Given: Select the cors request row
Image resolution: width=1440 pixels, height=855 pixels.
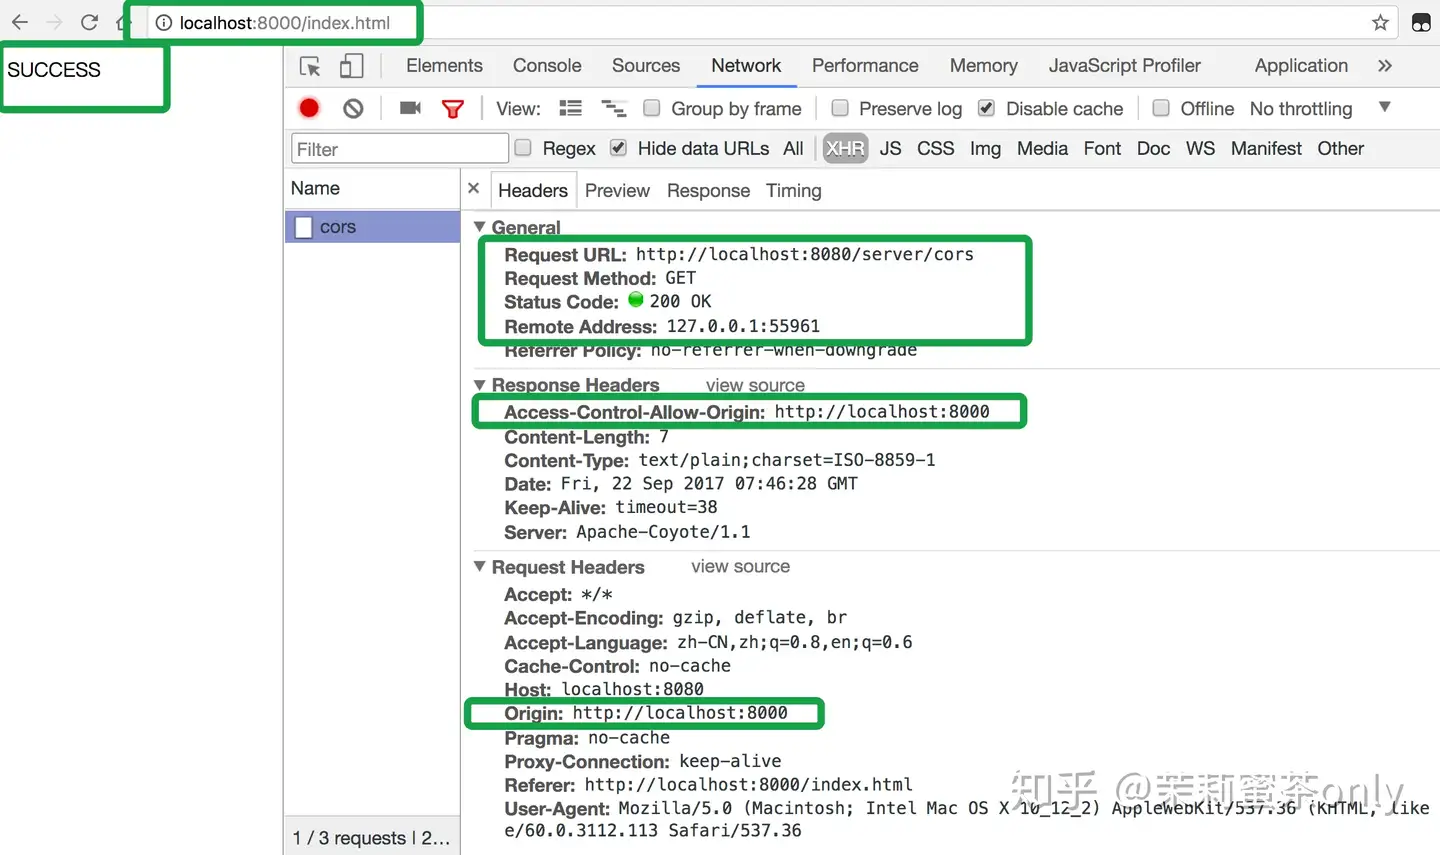Looking at the screenshot, I should click(x=372, y=227).
